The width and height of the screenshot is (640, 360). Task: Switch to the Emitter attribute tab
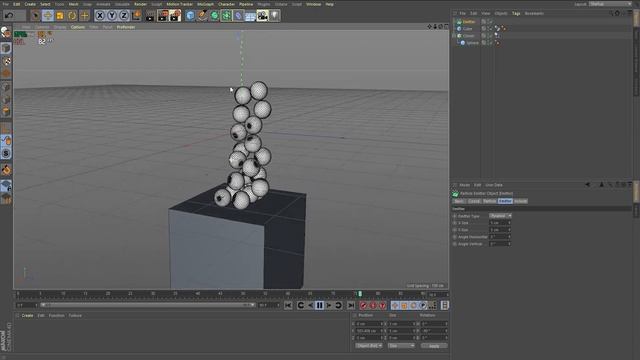[x=505, y=201]
